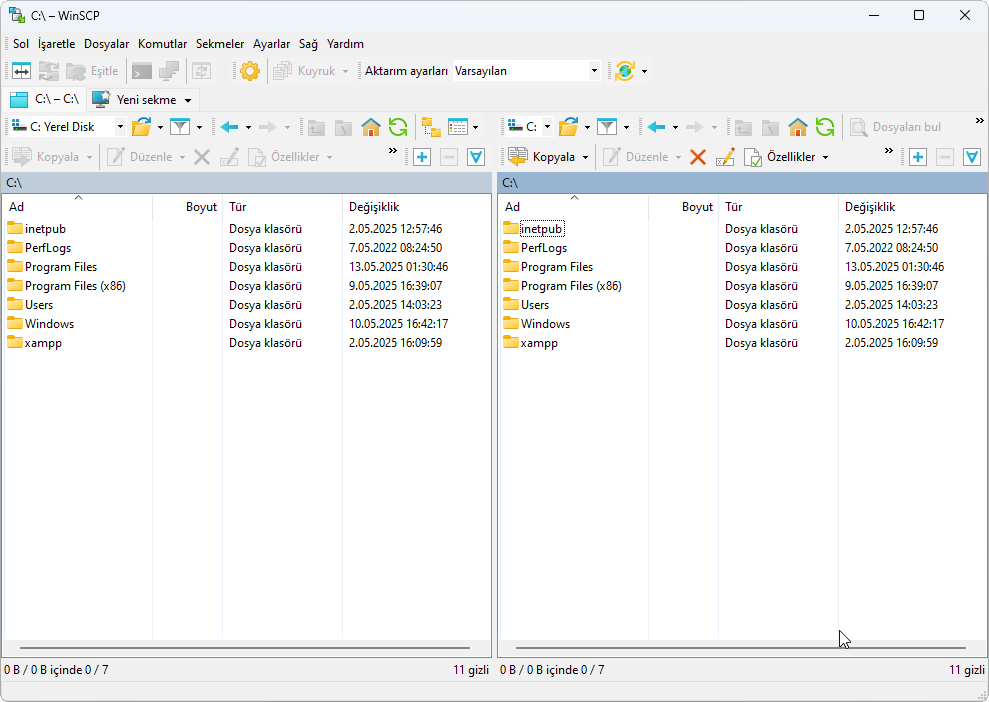The height and width of the screenshot is (702, 989).
Task: Click the right panel Kopyala button
Action: pos(542,157)
